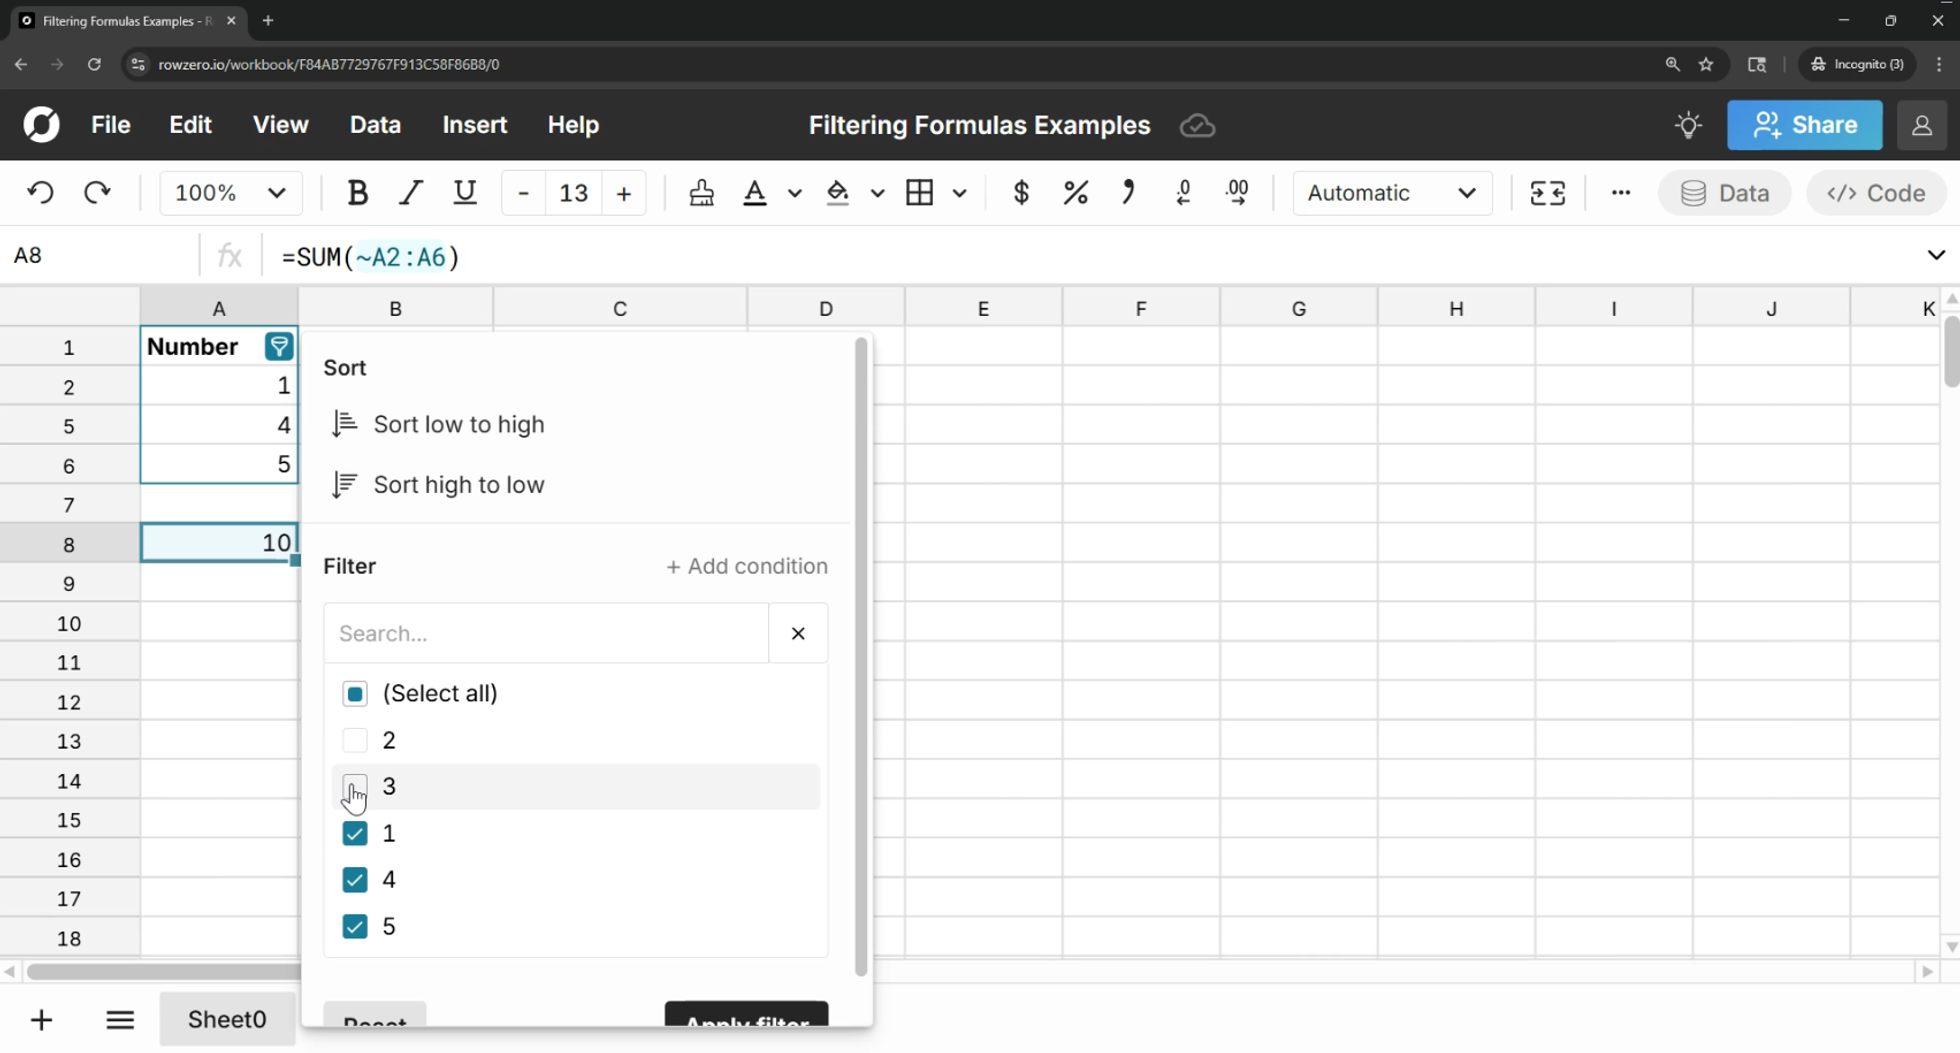Open the Insert menu
Screen dimensions: 1960x1053
click(x=475, y=125)
